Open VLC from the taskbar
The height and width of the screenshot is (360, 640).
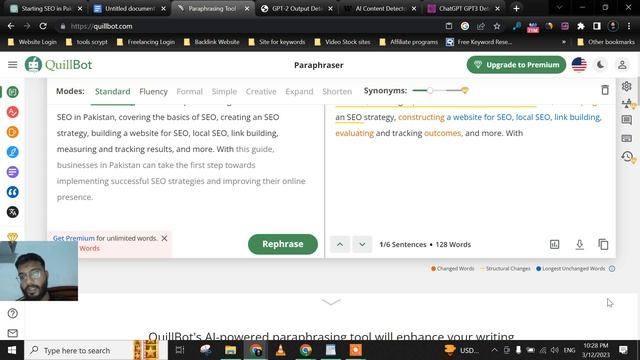280,350
